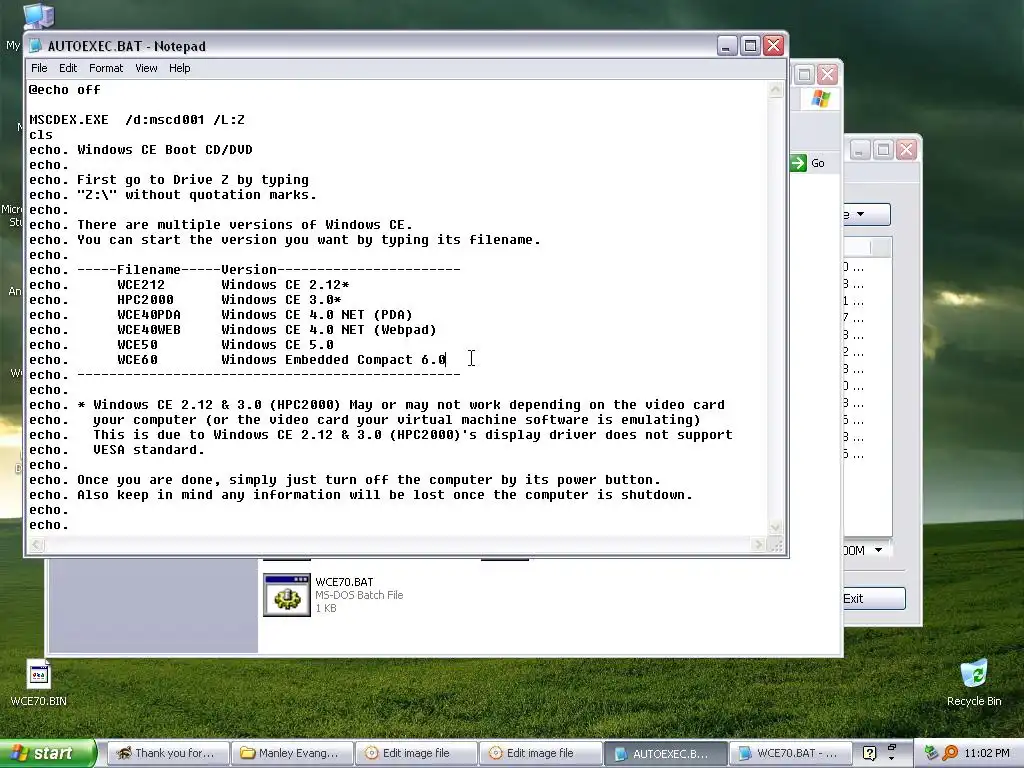Click the Notepad window resize grip

click(x=776, y=545)
